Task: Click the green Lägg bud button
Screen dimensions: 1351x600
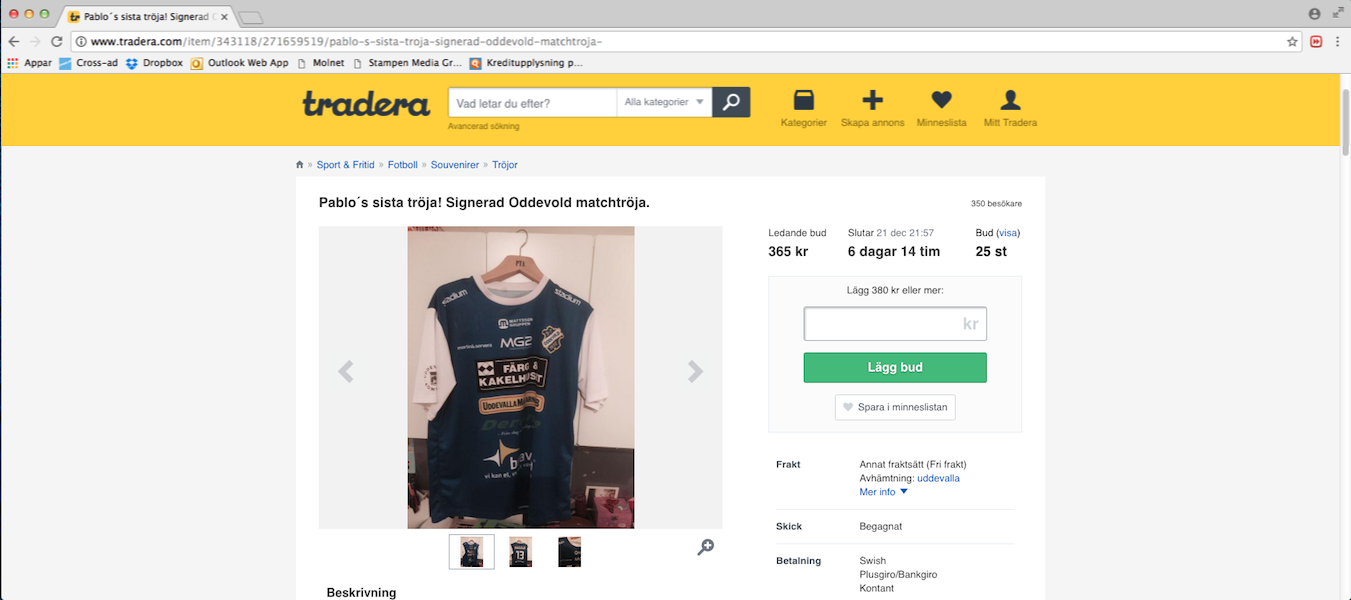Action: (895, 367)
